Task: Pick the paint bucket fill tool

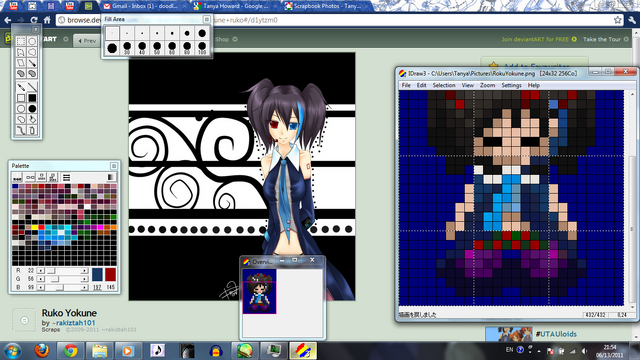Action: (x=32, y=120)
